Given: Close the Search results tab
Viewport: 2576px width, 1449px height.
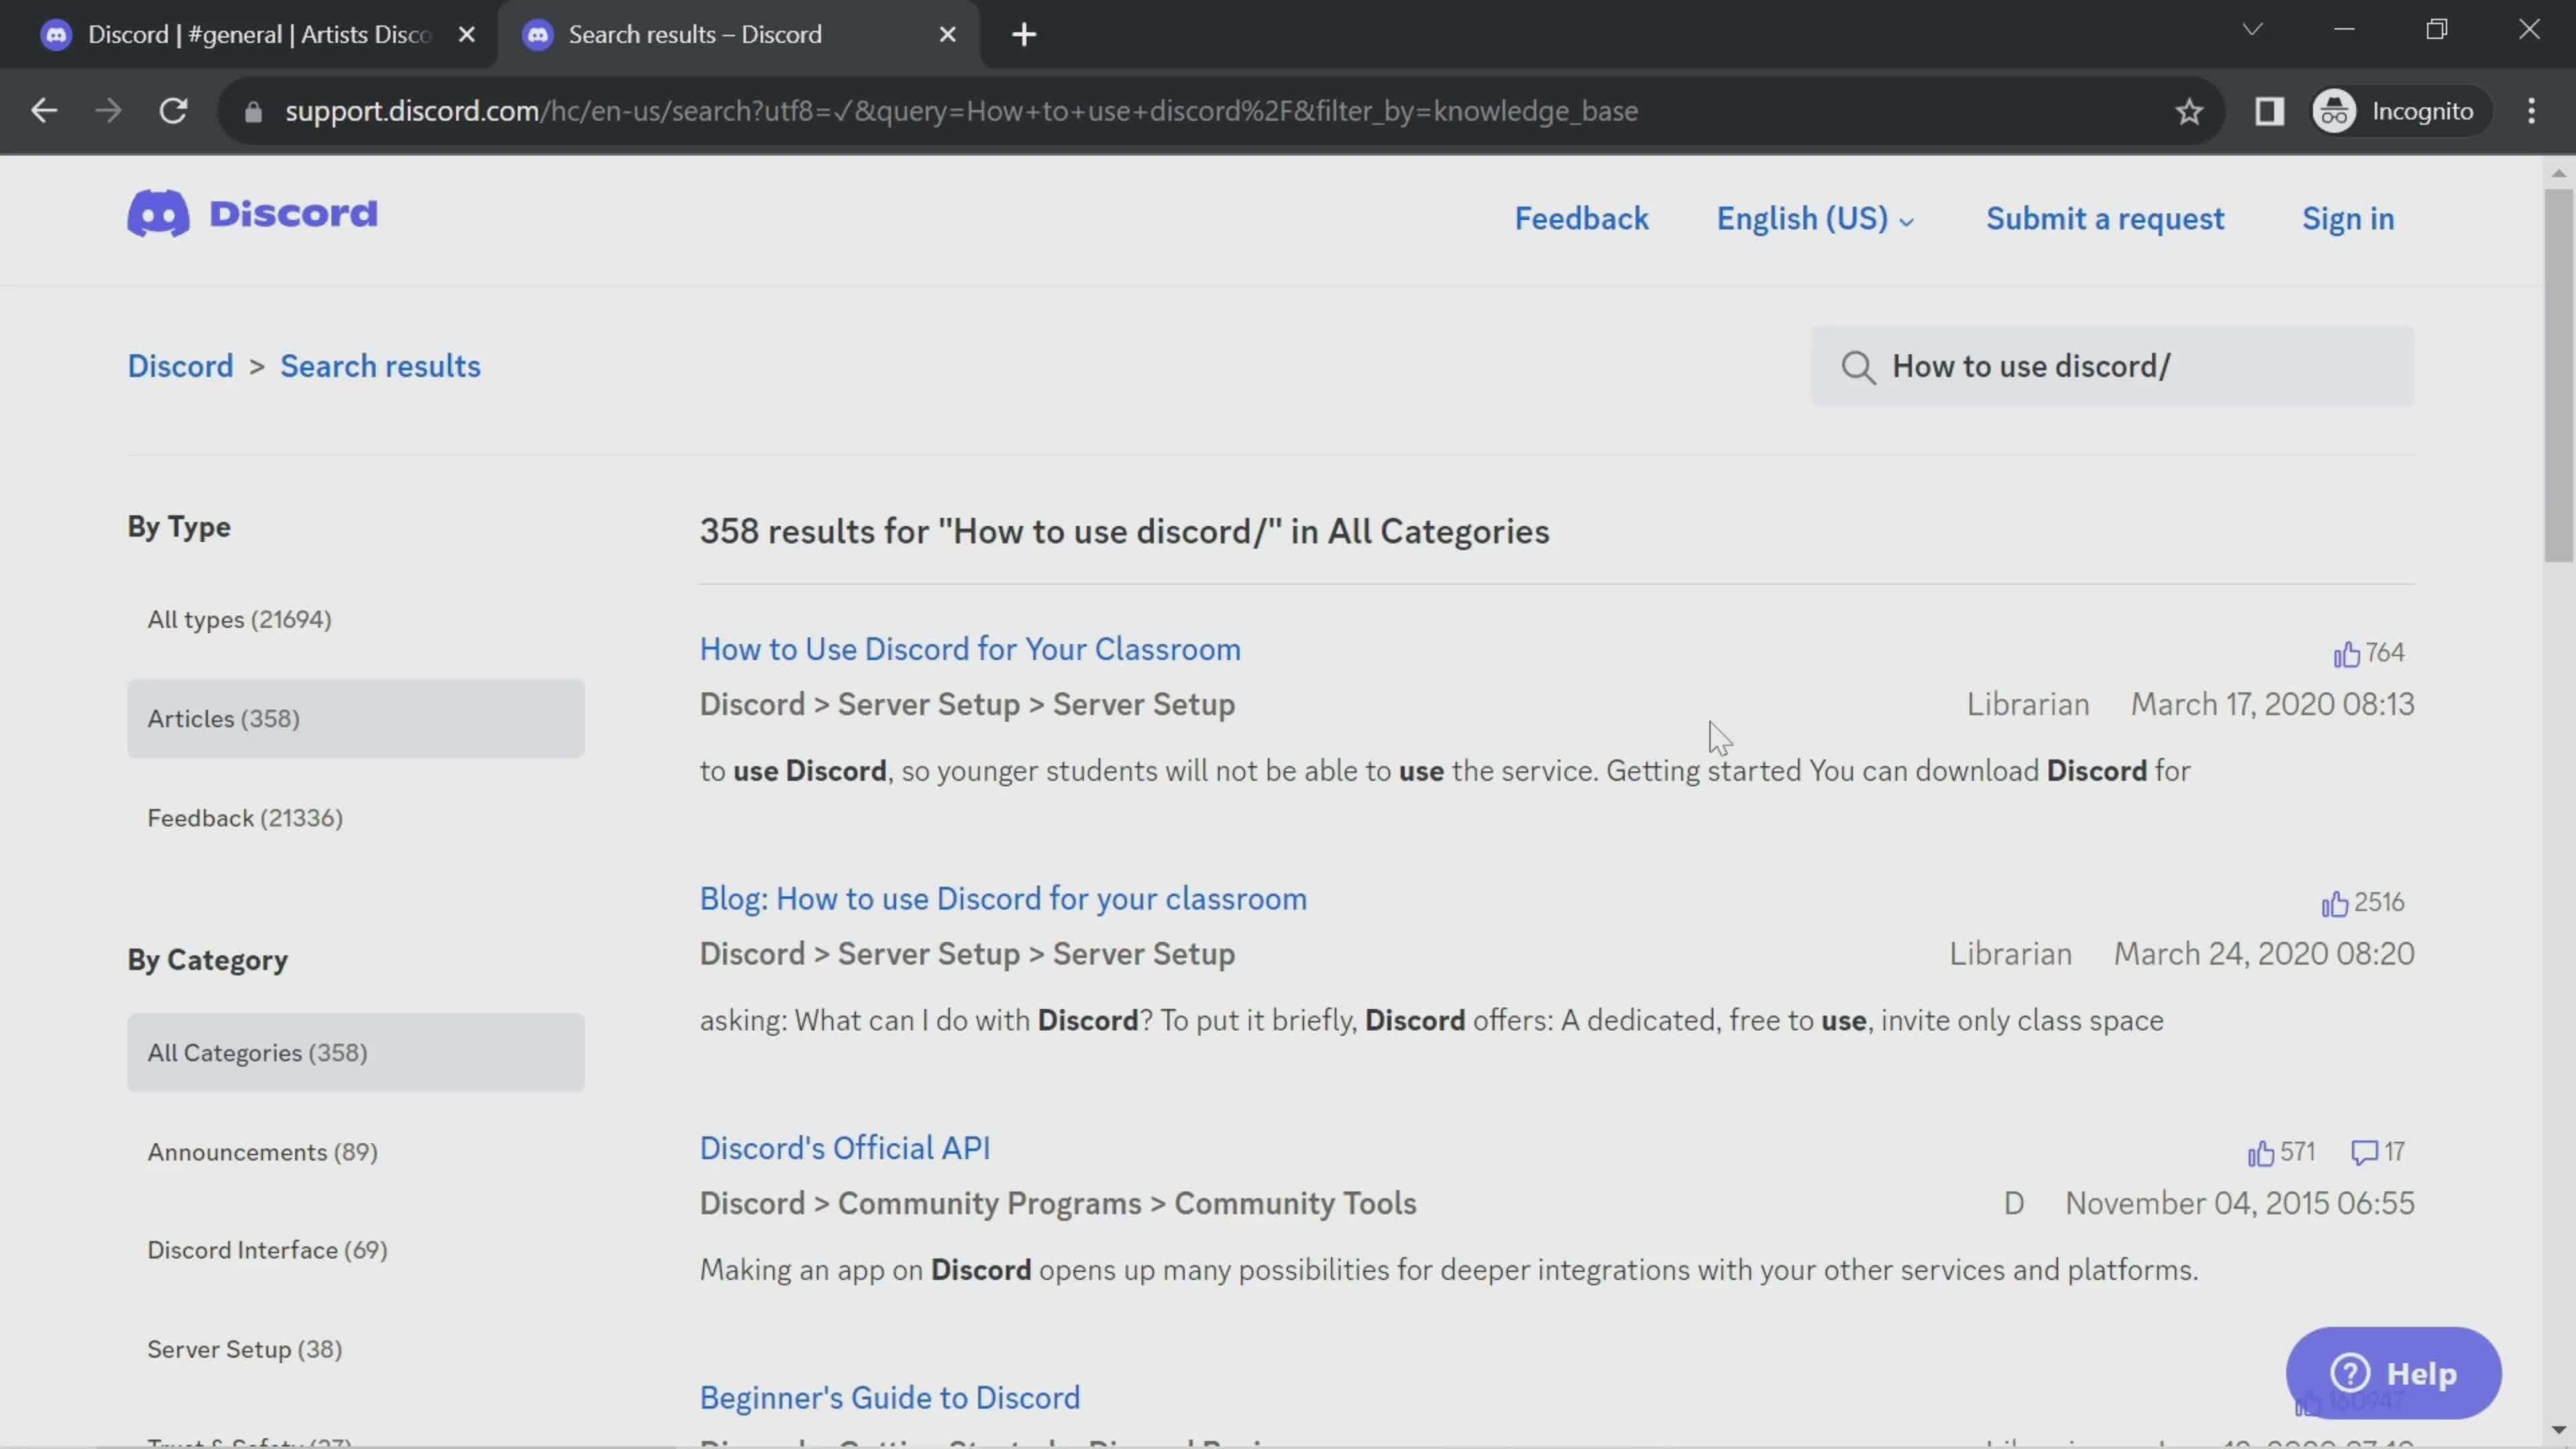Looking at the screenshot, I should tap(948, 35).
